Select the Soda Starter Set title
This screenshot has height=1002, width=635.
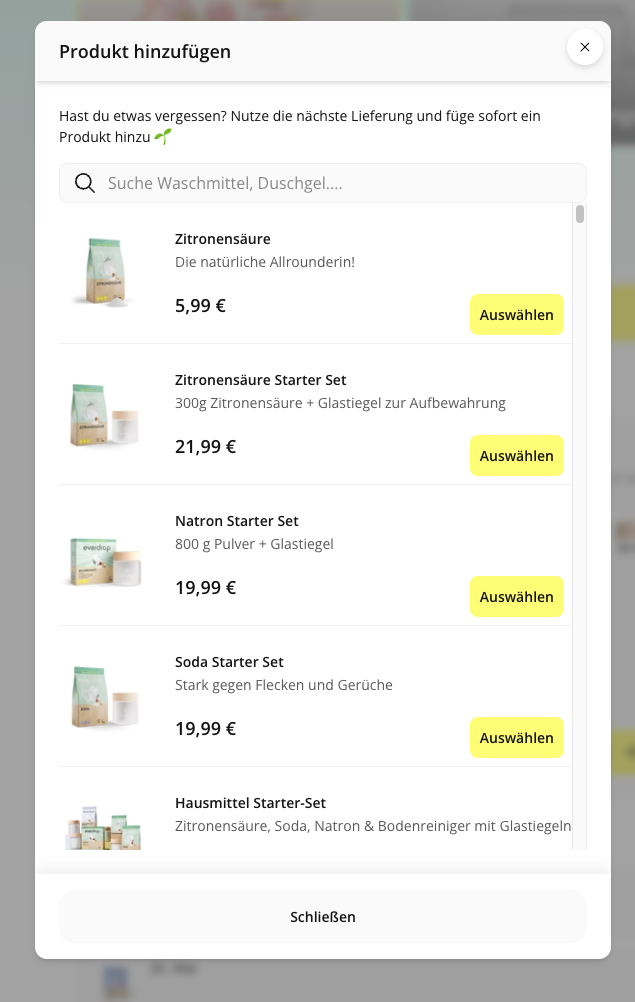pyautogui.click(x=229, y=662)
